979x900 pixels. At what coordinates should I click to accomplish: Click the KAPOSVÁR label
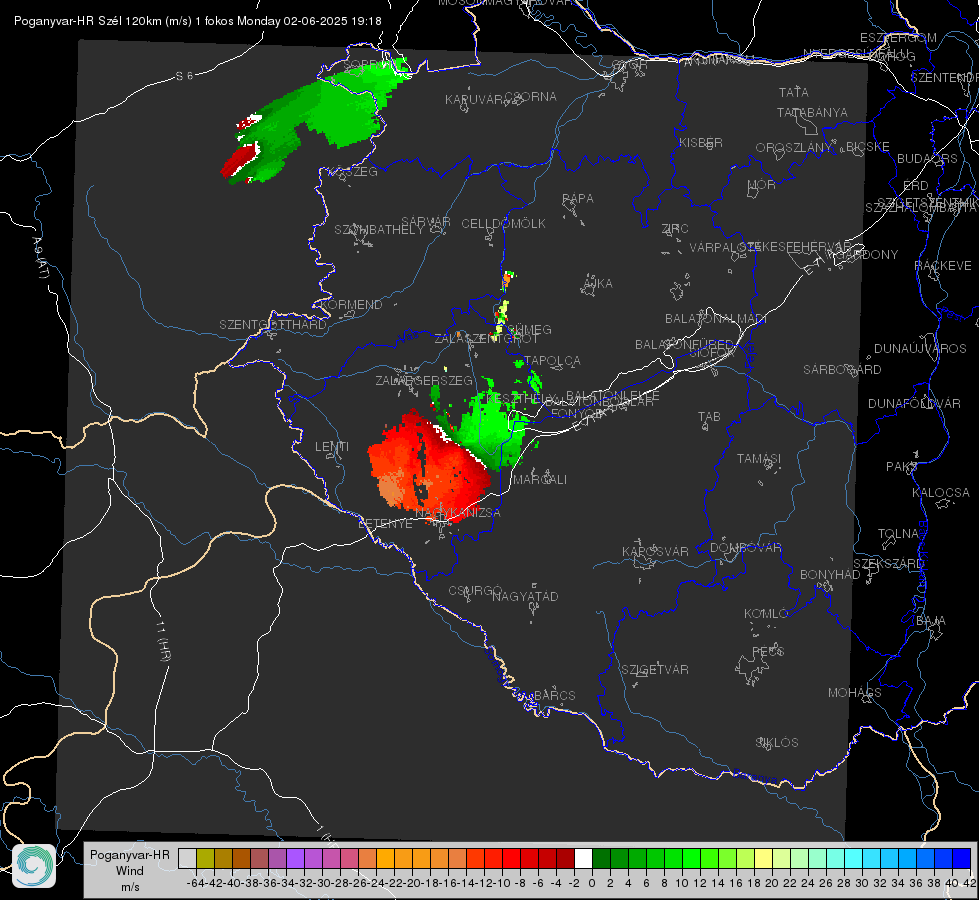pyautogui.click(x=655, y=551)
